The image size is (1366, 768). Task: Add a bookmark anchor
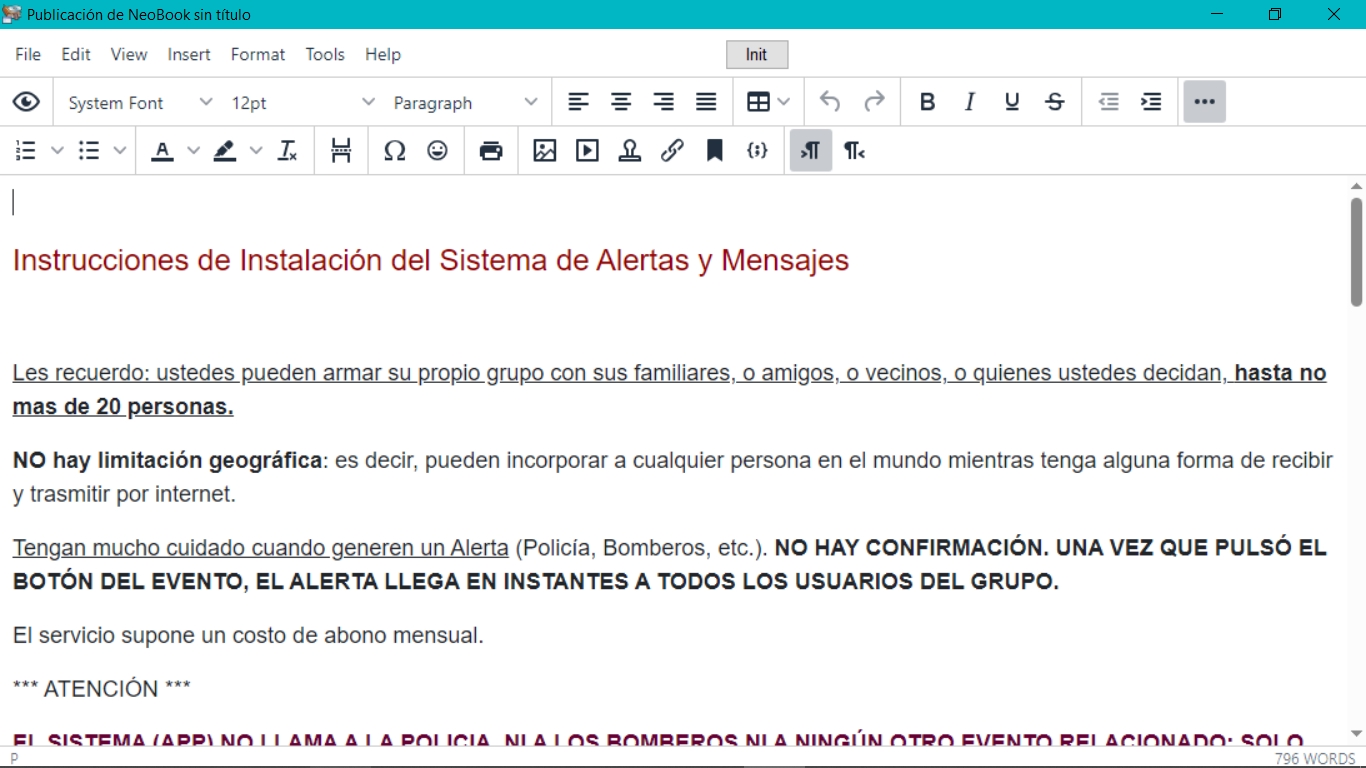715,151
